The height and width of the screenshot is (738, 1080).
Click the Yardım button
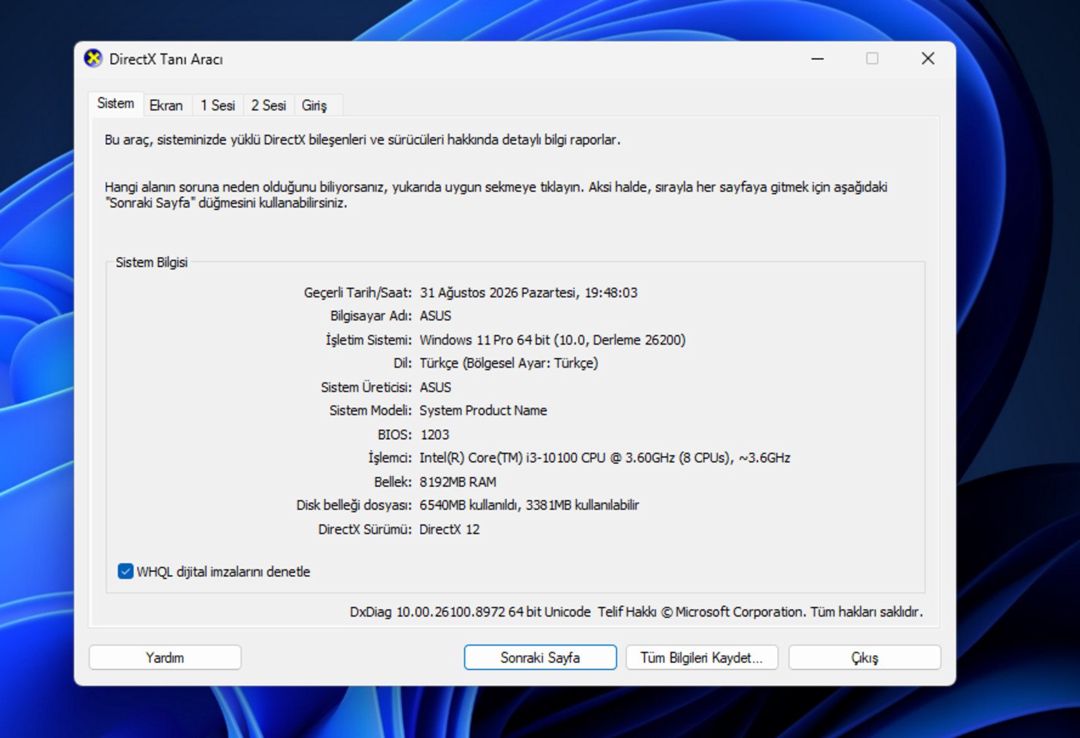(x=165, y=657)
